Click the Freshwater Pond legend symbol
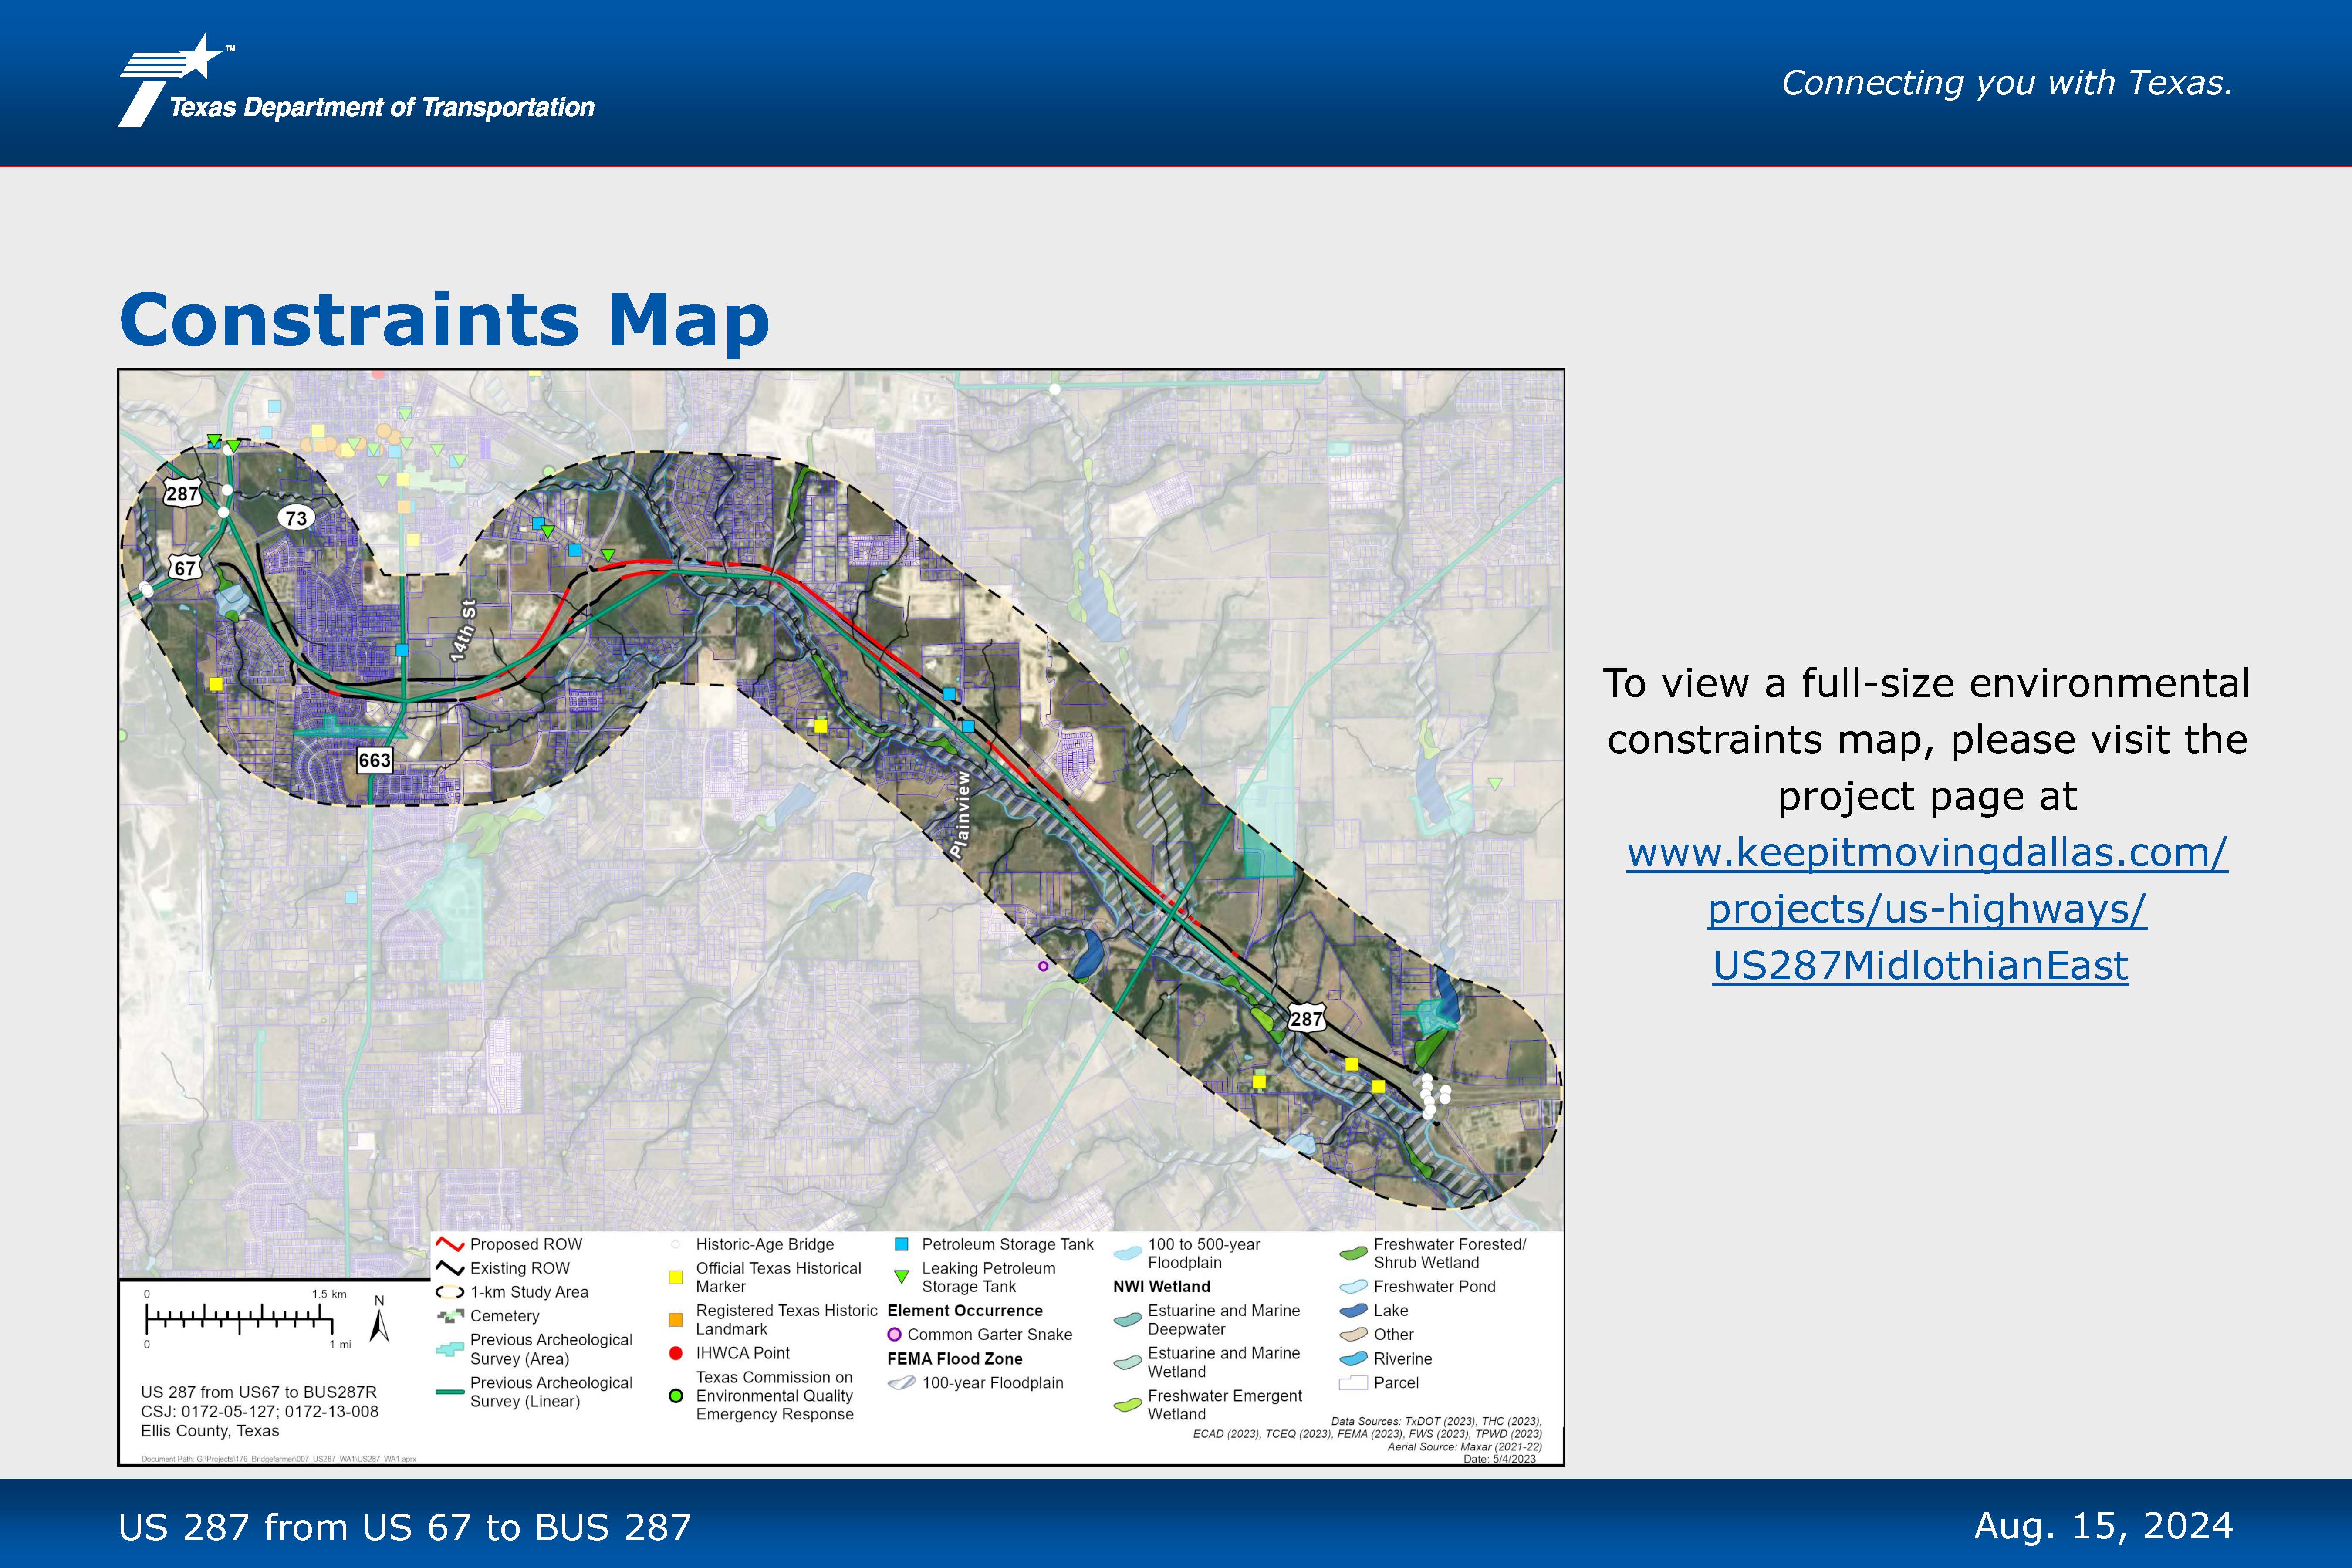Image resolution: width=2352 pixels, height=1568 pixels. (x=1353, y=1287)
